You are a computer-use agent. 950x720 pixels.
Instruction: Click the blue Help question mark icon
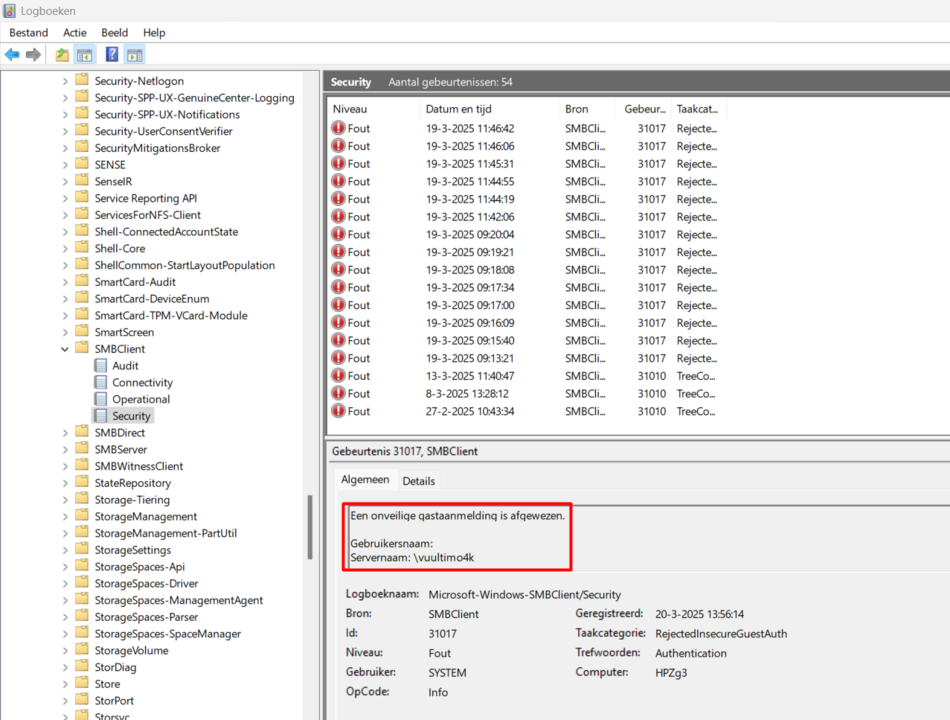(112, 55)
